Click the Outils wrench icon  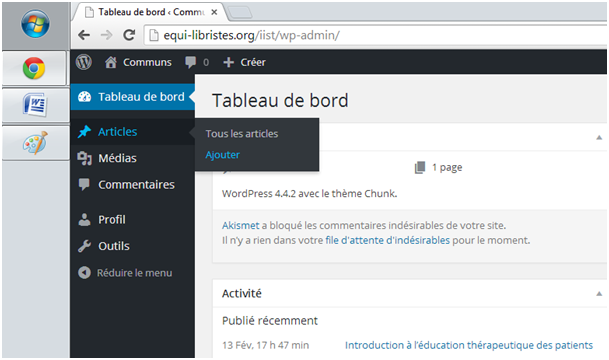point(84,246)
